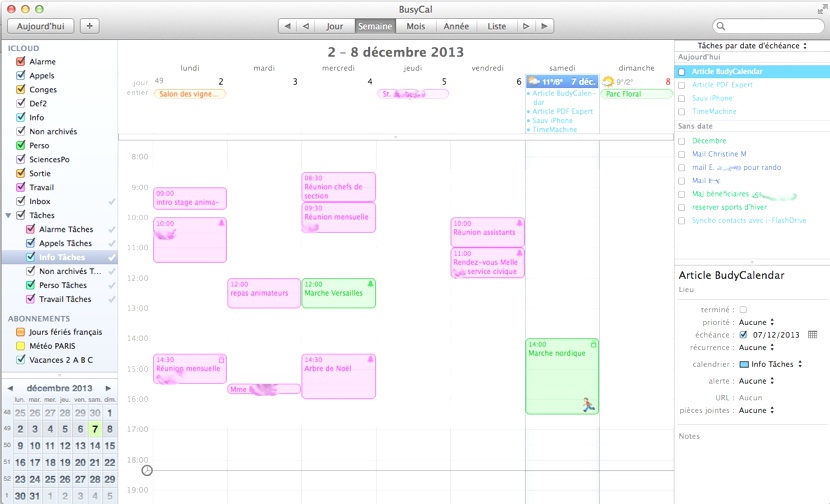Tick the terminé checkbox for the task
This screenshot has height=504, width=830.
(x=742, y=310)
